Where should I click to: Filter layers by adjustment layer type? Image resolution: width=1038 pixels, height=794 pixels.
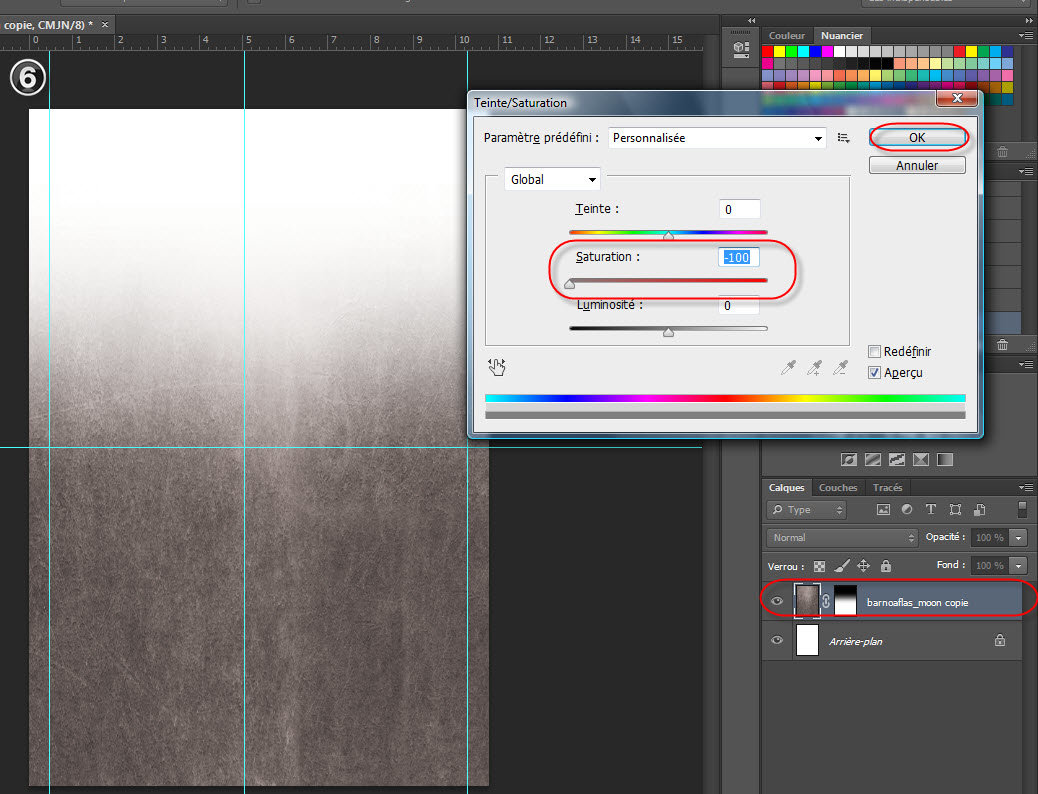907,510
